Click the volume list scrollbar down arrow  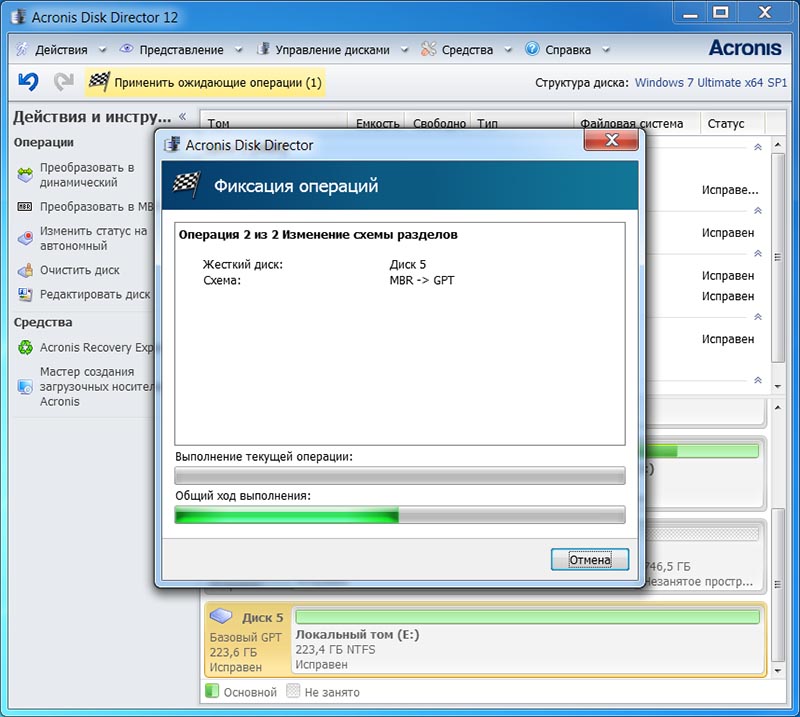[x=778, y=386]
